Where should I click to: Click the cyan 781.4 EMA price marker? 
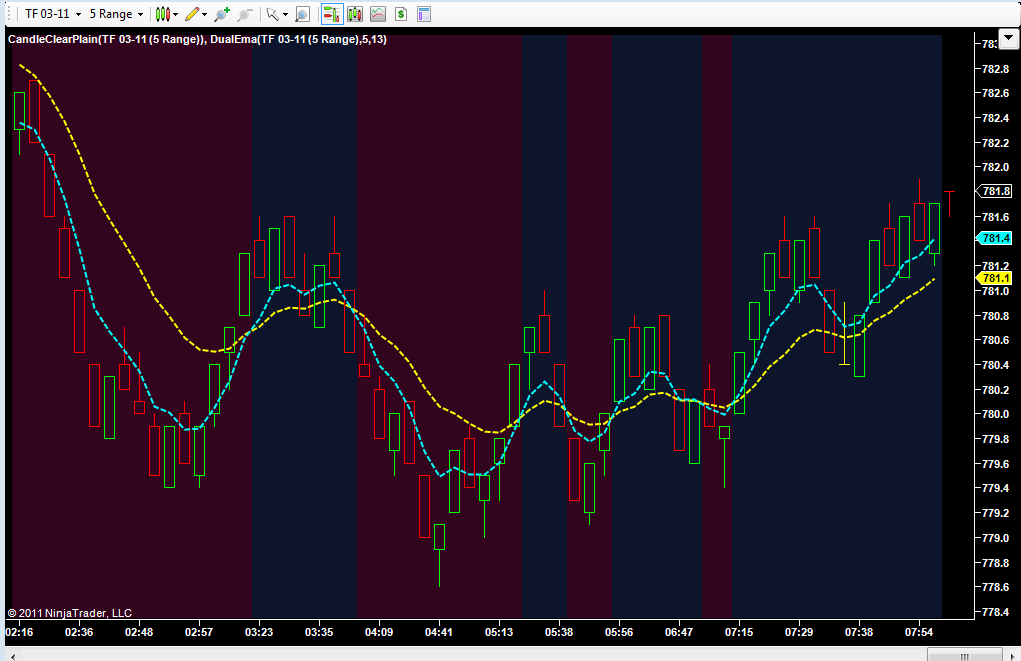point(994,238)
